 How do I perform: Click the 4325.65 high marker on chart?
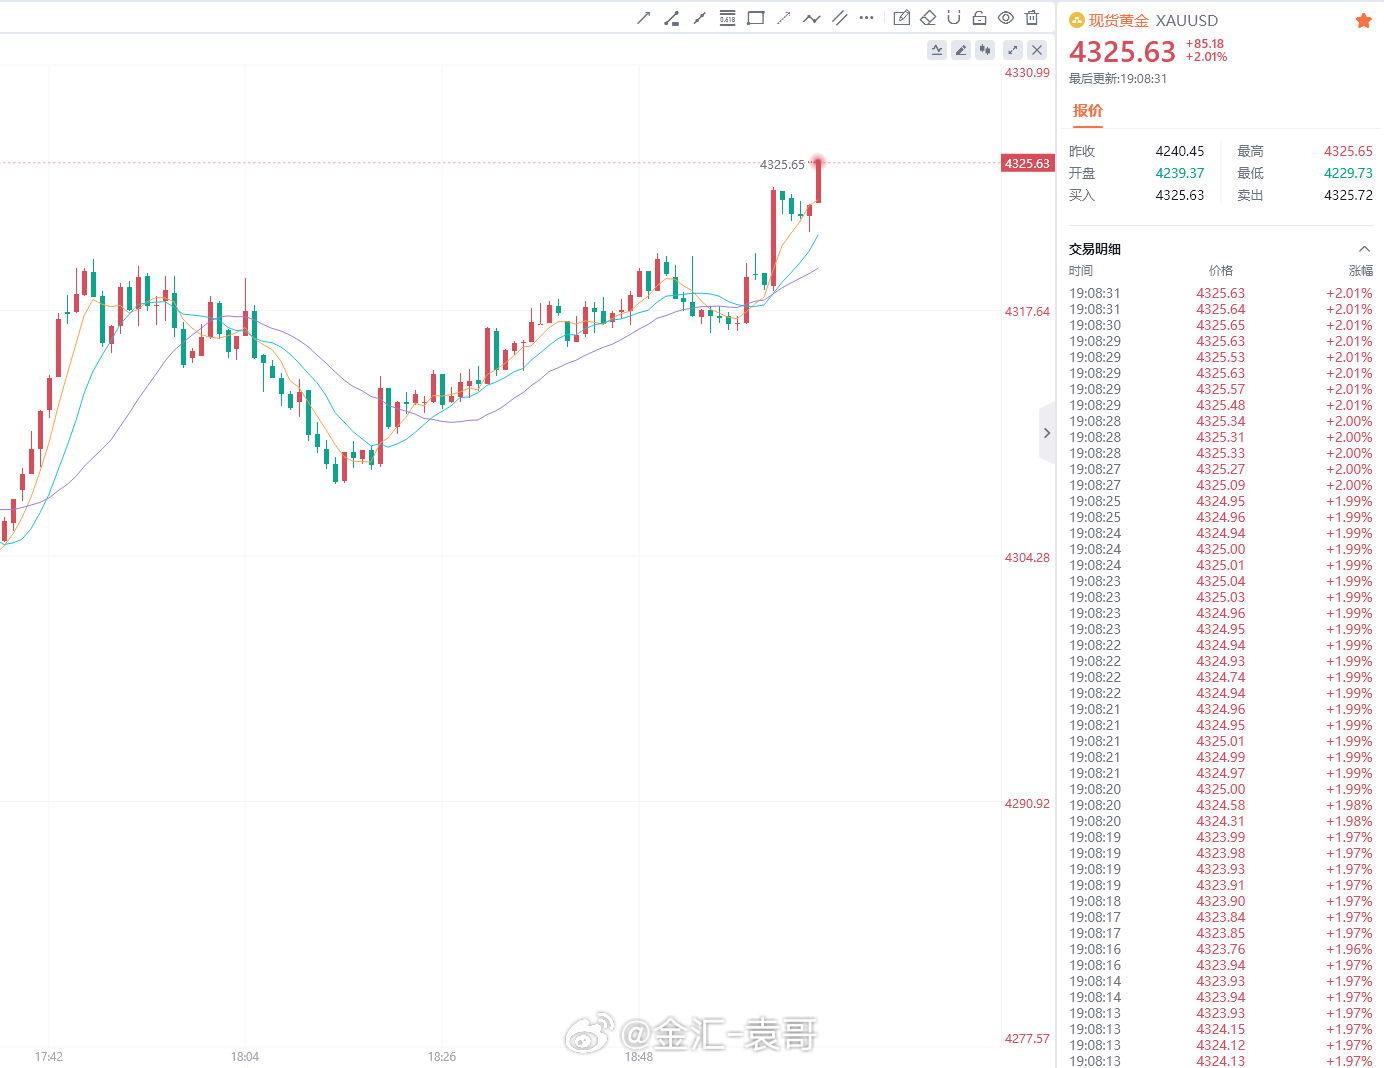(x=782, y=164)
